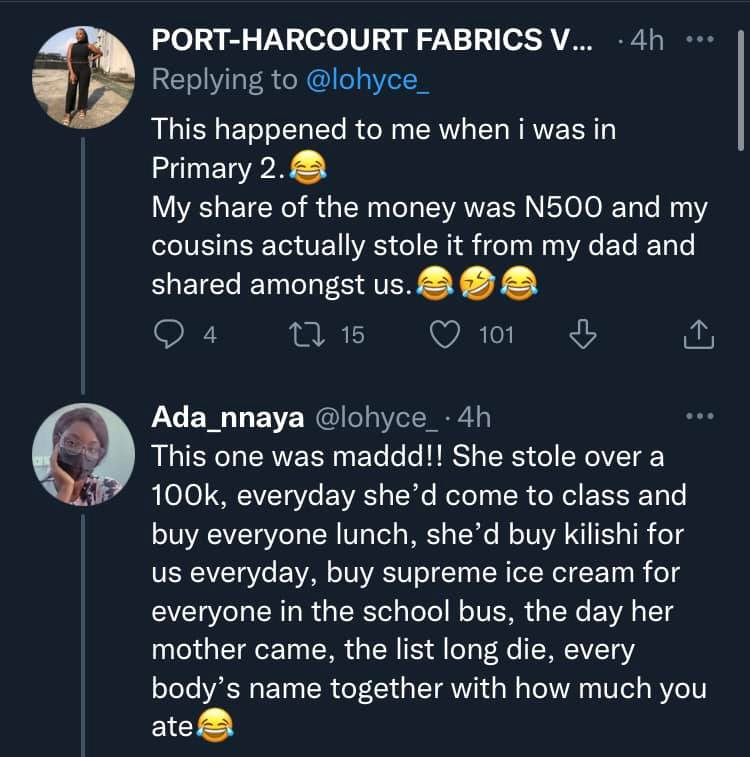This screenshot has width=750, height=757.
Task: Click the reply icon on the first tweet
Action: point(170,335)
